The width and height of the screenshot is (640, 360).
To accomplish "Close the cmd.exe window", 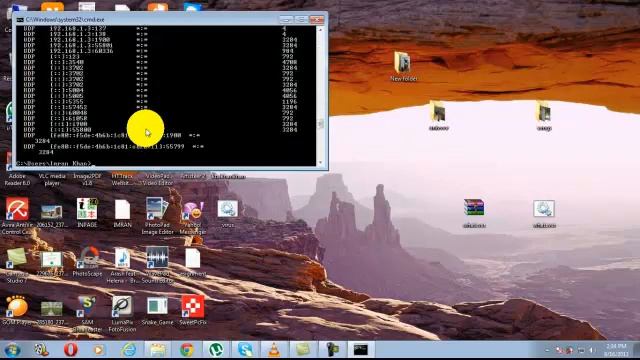I will (x=317, y=19).
